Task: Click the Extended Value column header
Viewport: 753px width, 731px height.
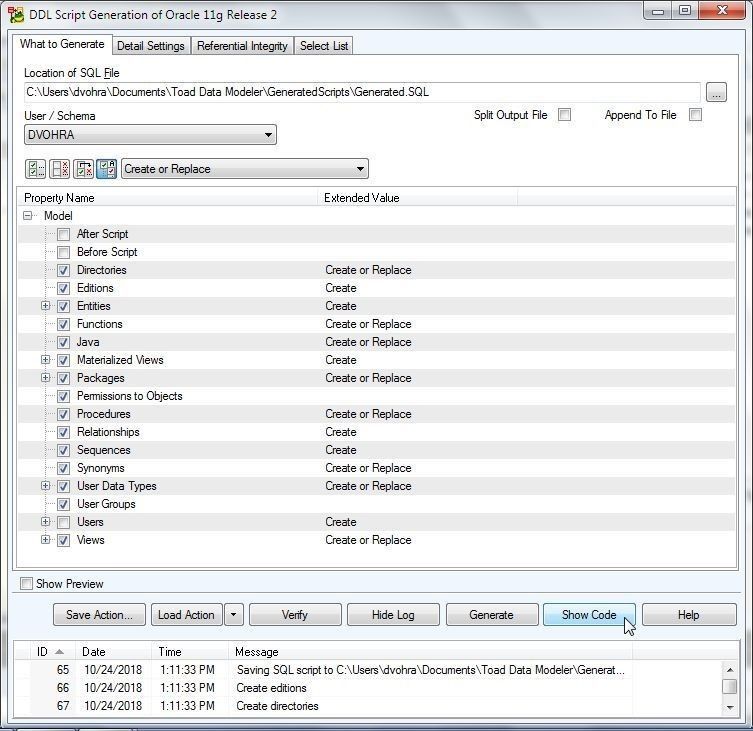Action: [x=418, y=198]
